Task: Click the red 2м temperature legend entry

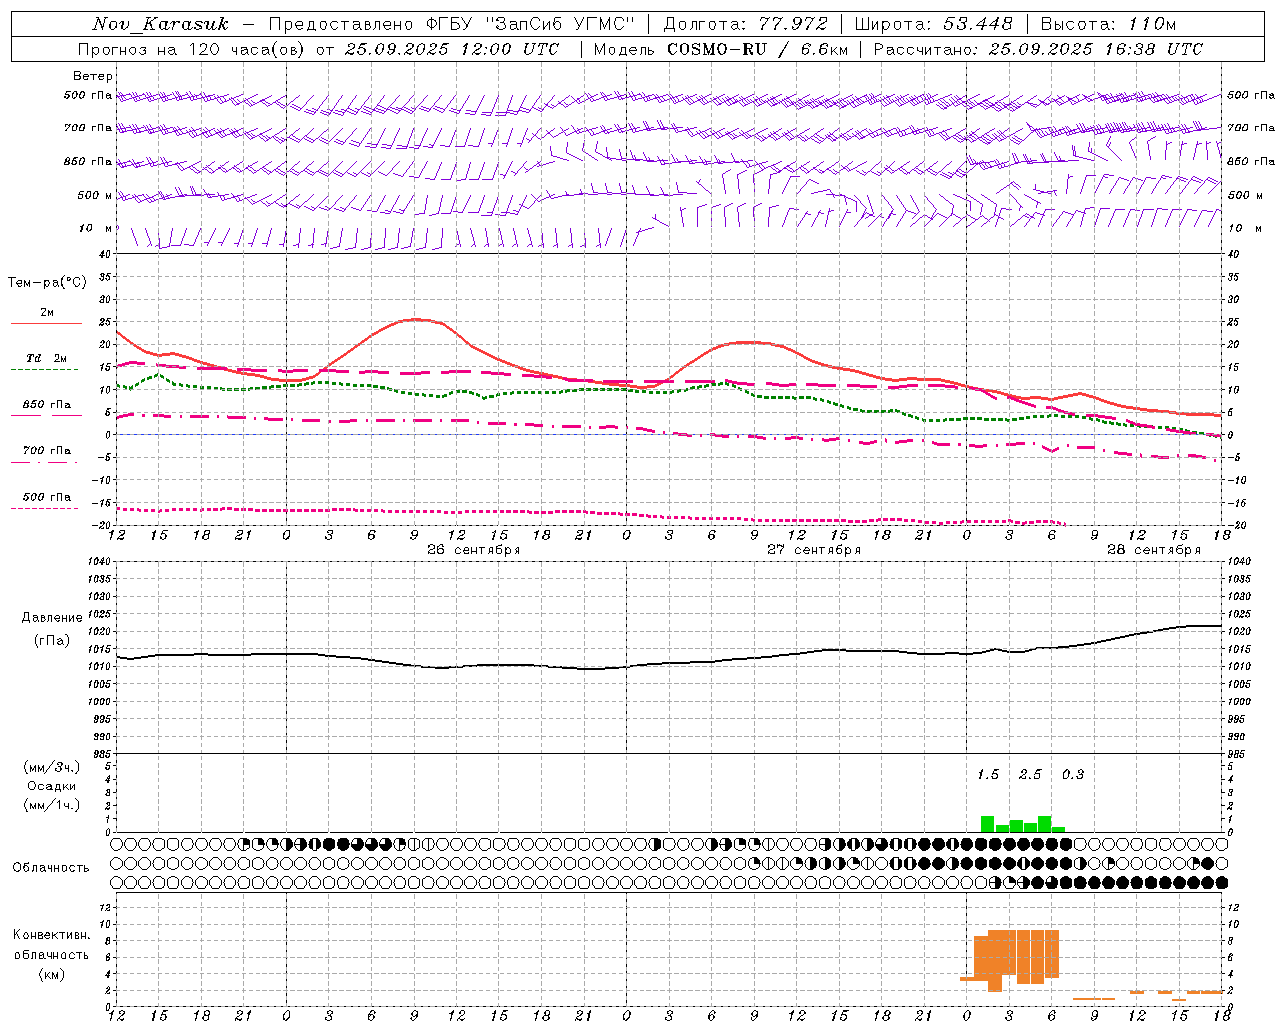Action: click(46, 316)
